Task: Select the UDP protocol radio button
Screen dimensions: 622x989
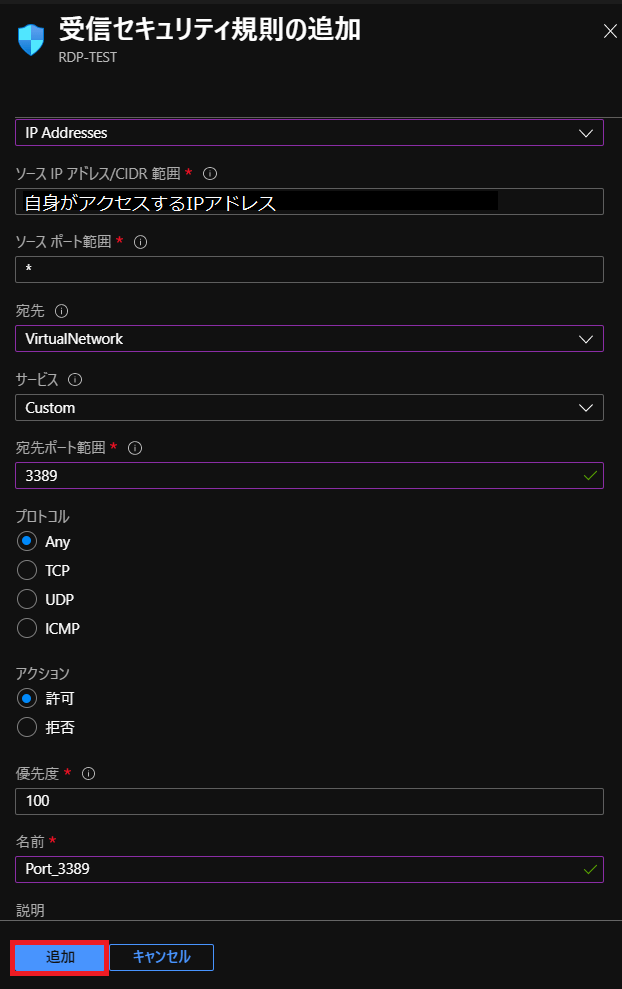Action: [x=26, y=599]
